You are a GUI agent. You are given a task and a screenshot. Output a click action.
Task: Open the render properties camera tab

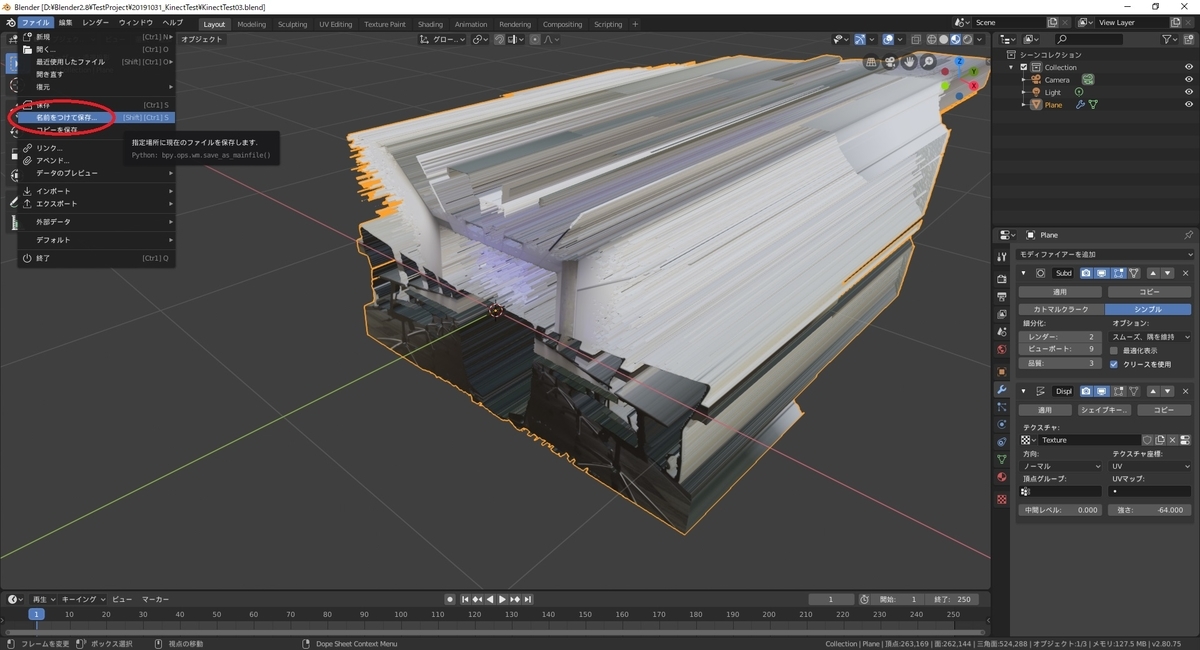1002,279
